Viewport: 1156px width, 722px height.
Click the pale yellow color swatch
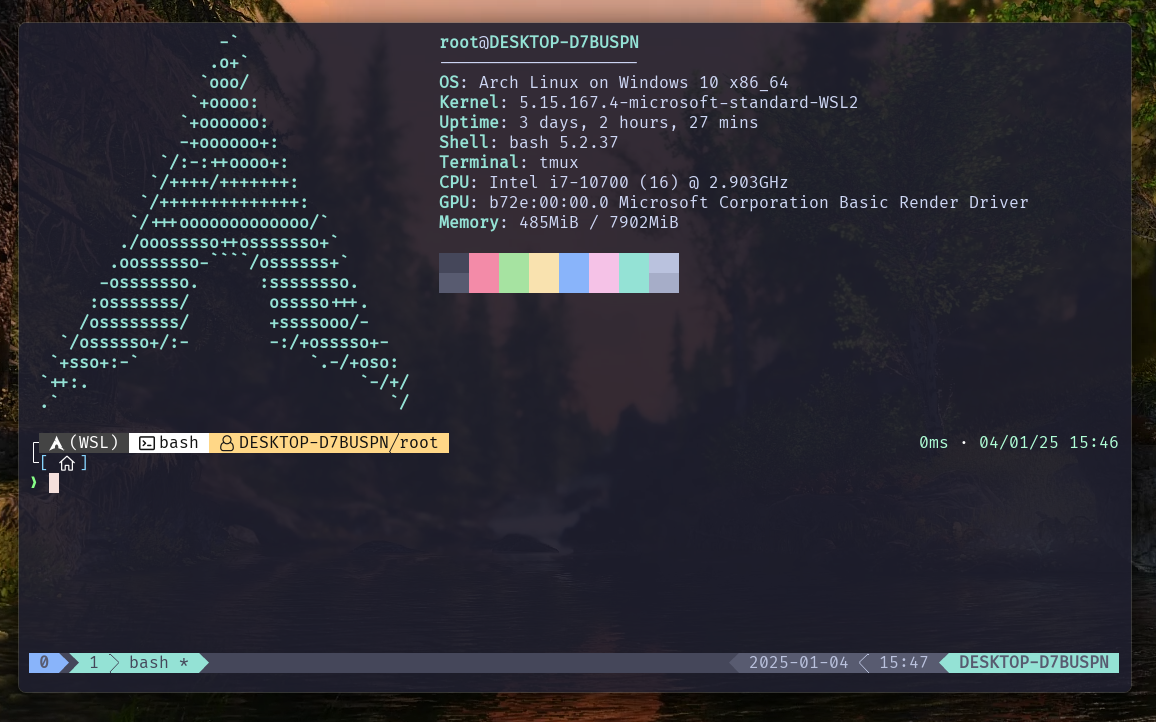[x=544, y=273]
